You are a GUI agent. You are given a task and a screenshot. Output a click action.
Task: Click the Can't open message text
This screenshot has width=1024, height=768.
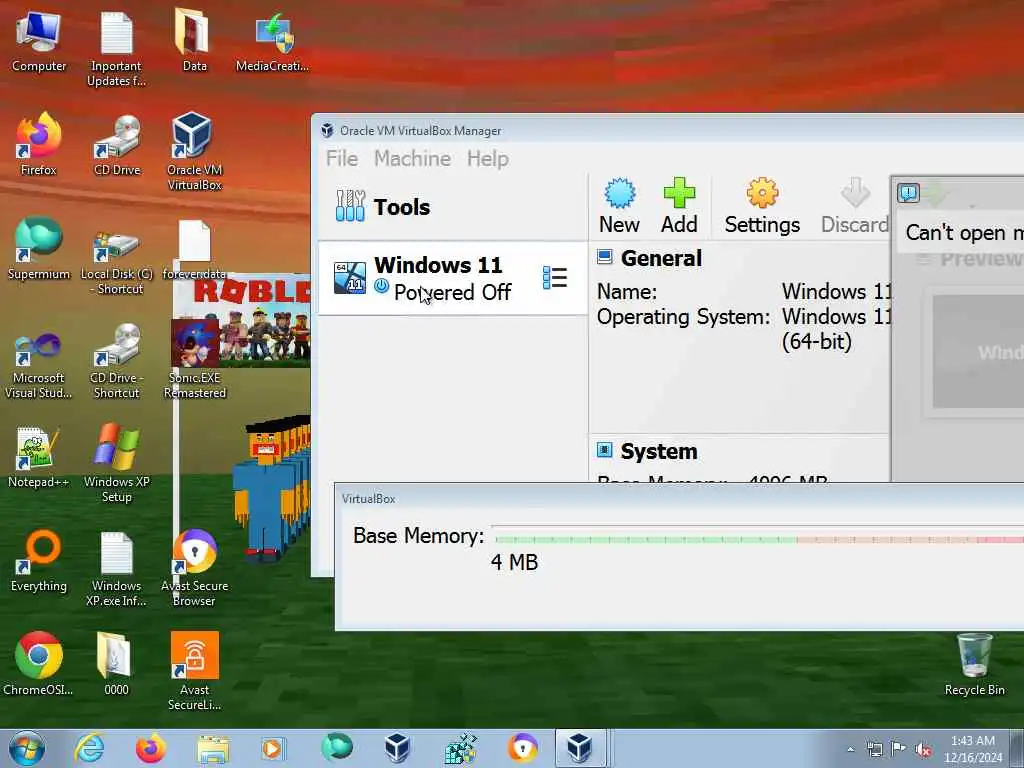click(x=964, y=233)
